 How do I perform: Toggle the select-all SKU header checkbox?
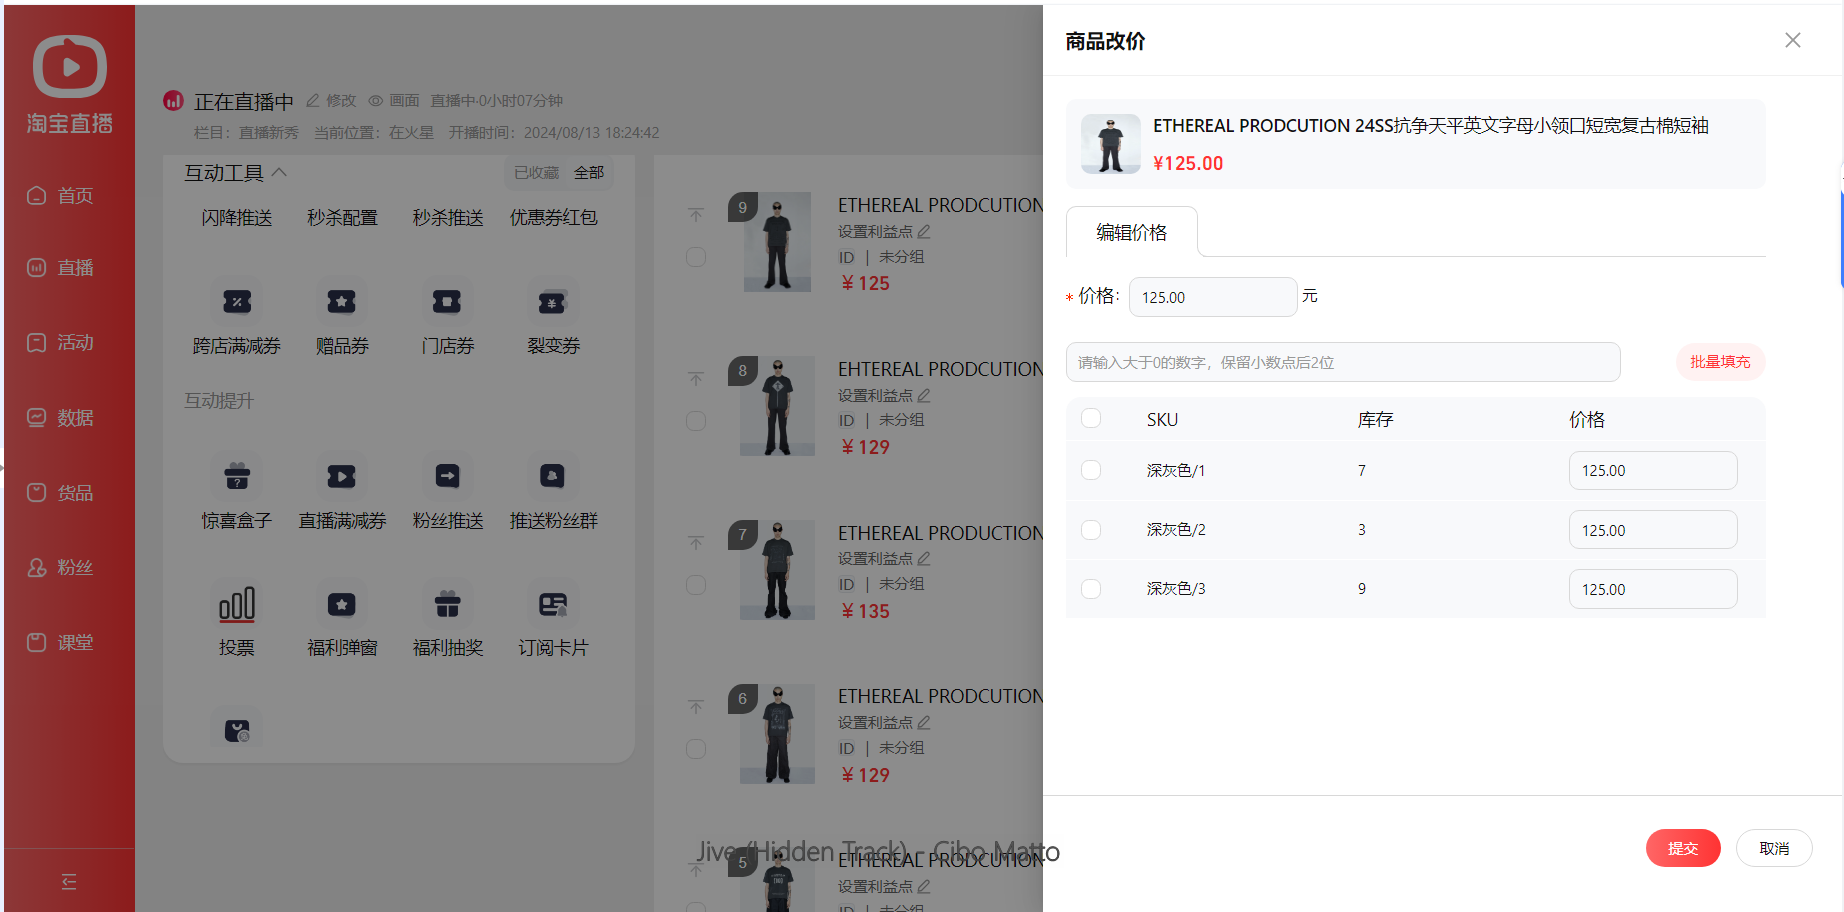1091,418
